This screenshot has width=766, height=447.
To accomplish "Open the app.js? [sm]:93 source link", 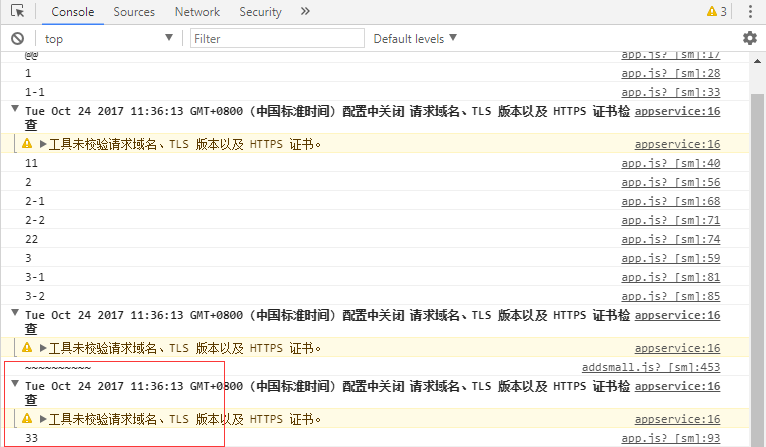I will (670, 438).
